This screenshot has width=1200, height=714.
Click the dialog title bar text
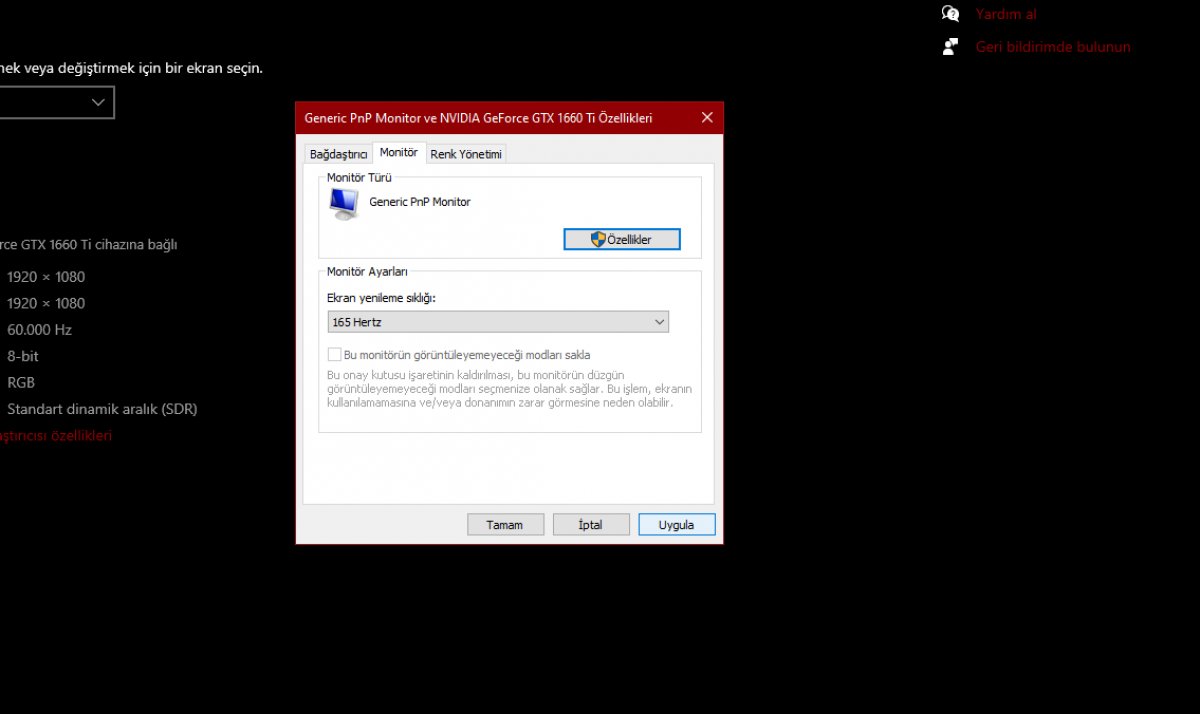(x=478, y=118)
